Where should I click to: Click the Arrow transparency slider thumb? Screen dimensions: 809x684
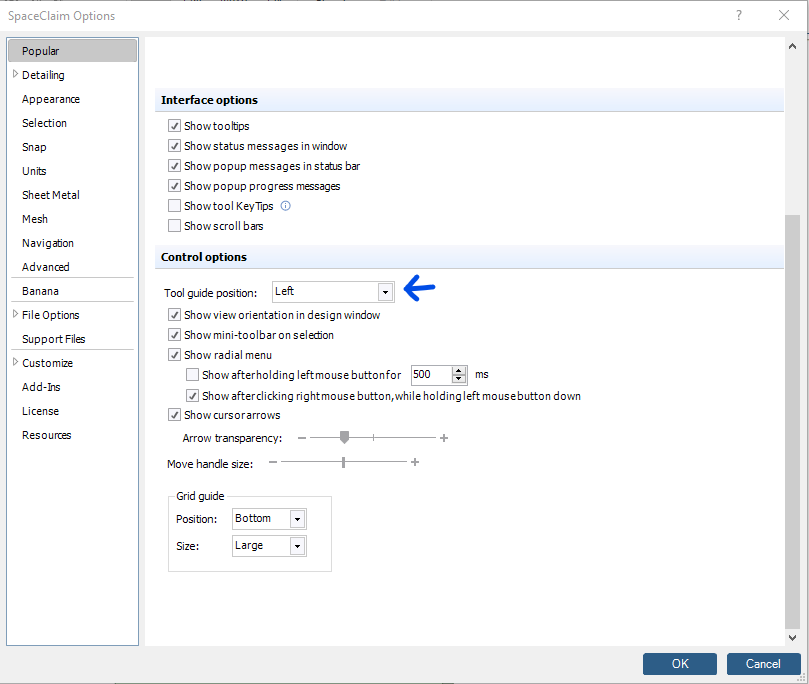[x=345, y=437]
